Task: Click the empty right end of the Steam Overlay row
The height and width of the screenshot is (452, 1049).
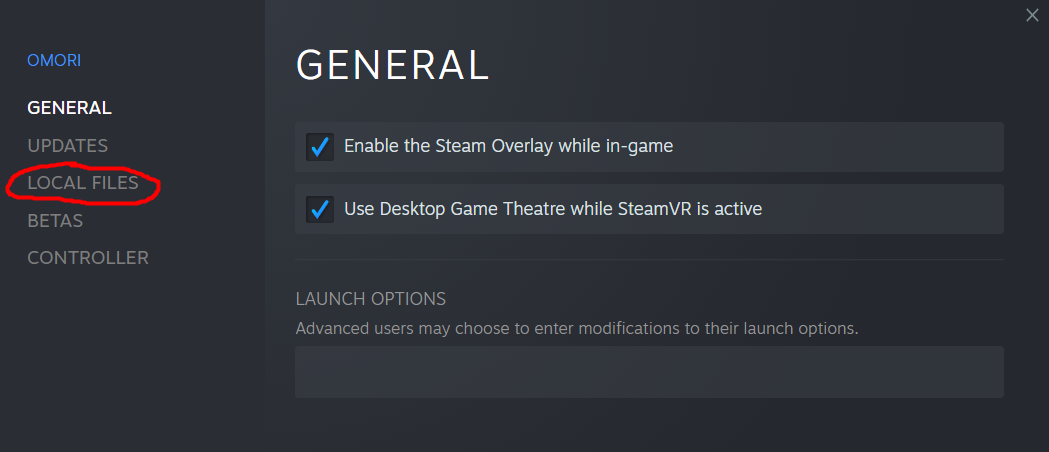Action: [900, 147]
